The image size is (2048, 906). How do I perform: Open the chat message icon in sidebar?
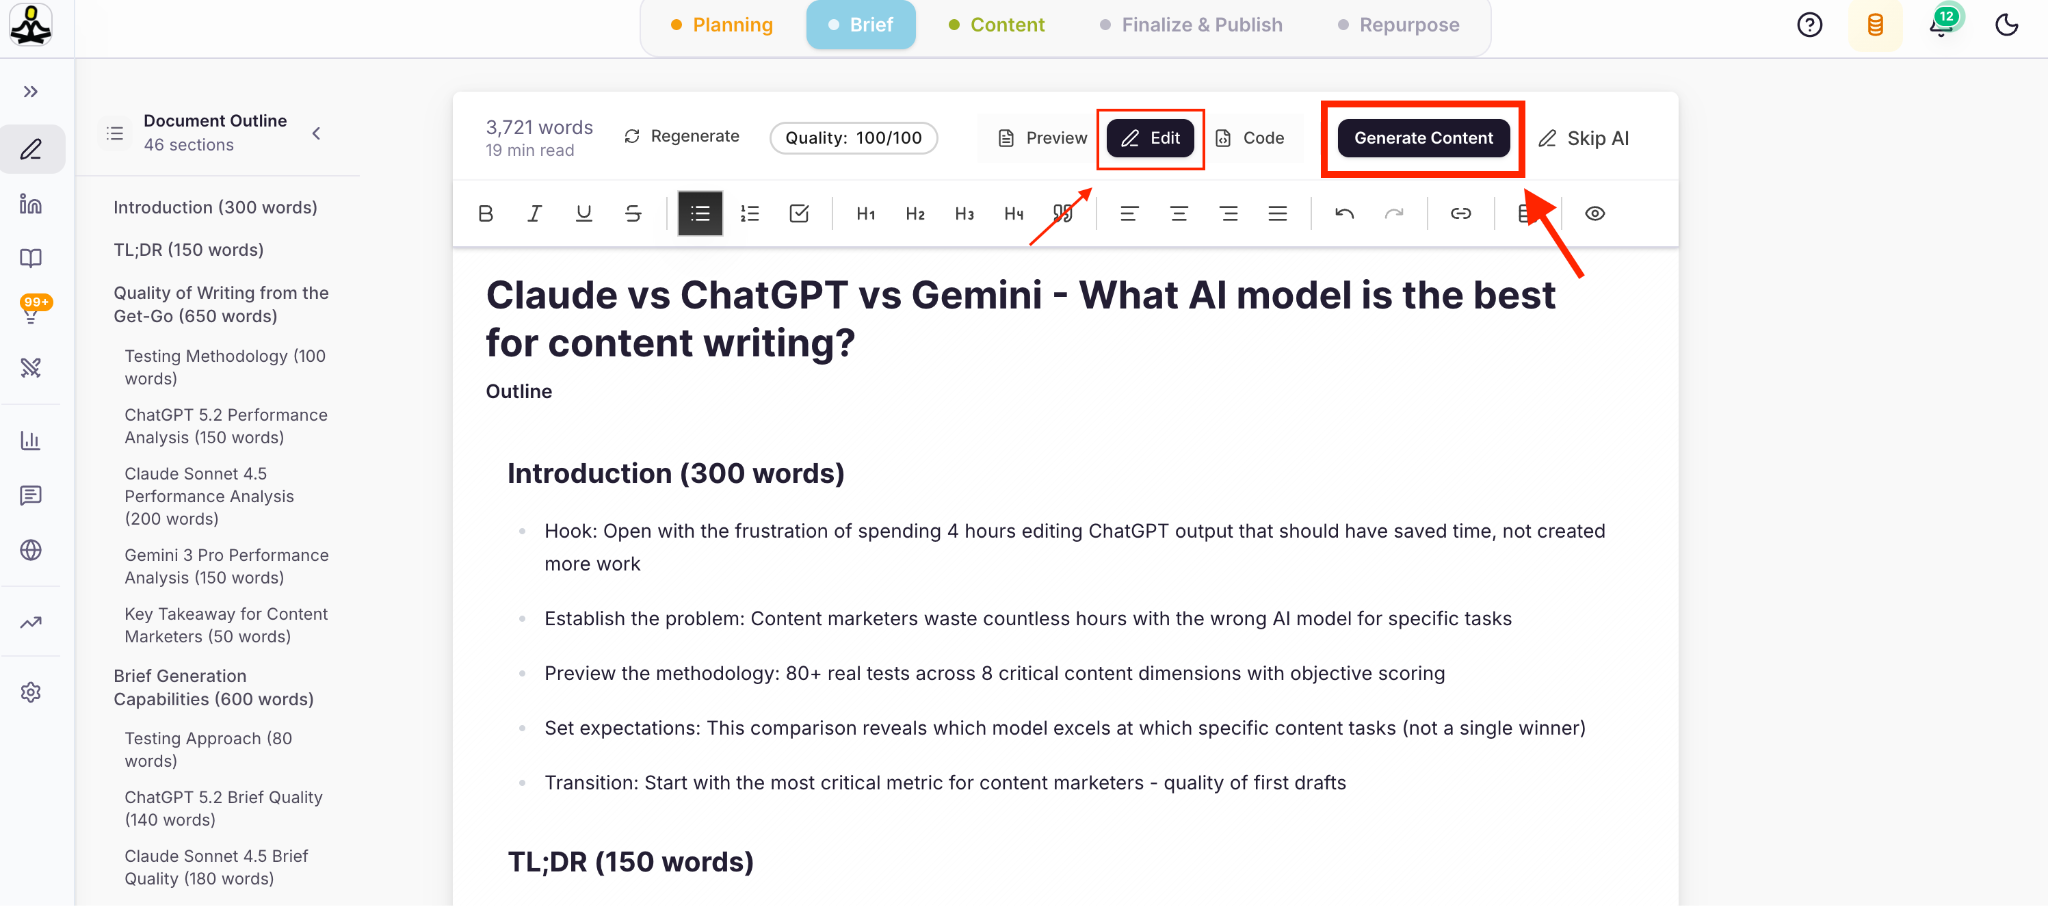pos(31,495)
